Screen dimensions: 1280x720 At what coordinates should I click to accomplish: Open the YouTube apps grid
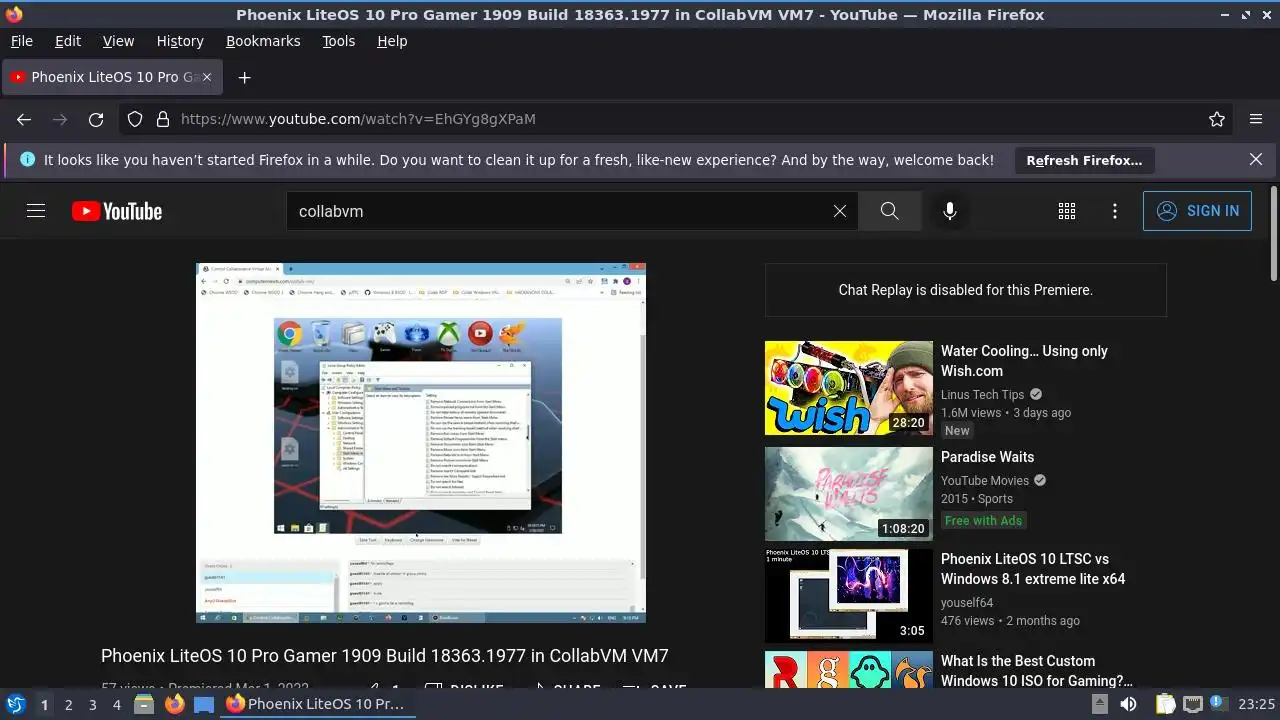click(1067, 211)
